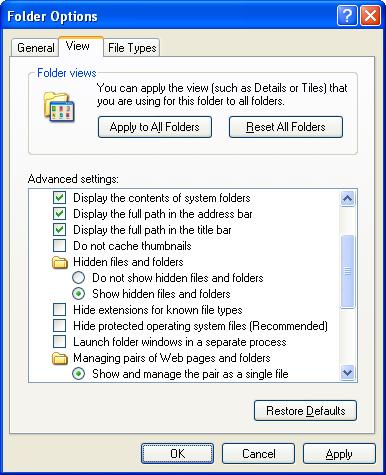This screenshot has height=475, width=386.
Task: Click the Hidden files and folders folder icon
Action: point(60,262)
